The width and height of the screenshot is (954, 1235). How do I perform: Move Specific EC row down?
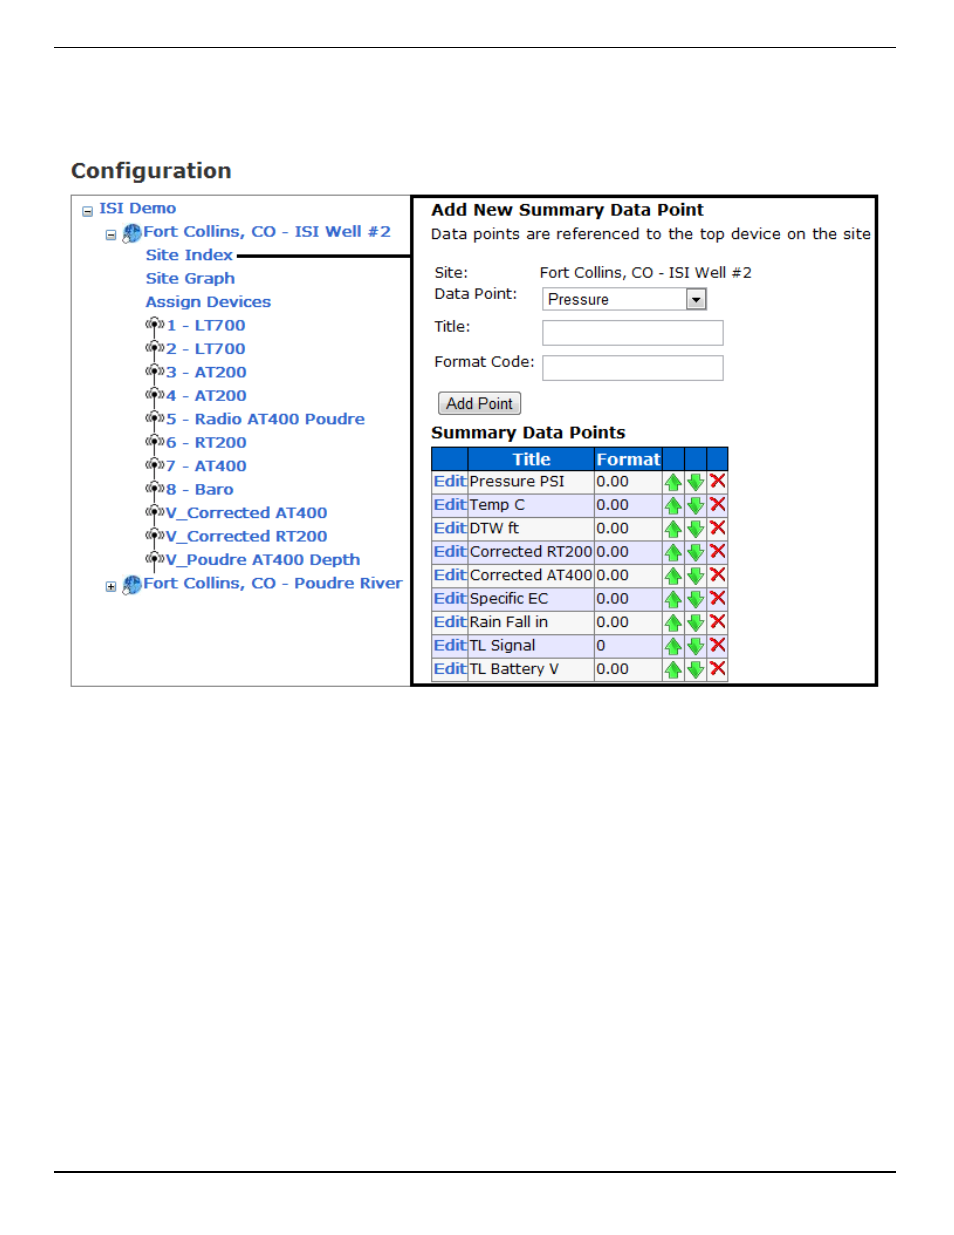696,600
